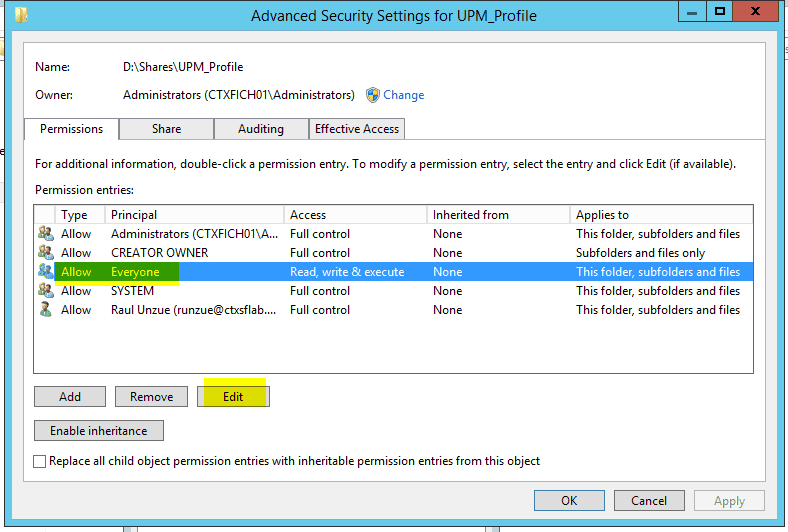Viewport: 788px width, 532px height.
Task: Click the group icon of the SYSTEM entry
Action: 46,291
